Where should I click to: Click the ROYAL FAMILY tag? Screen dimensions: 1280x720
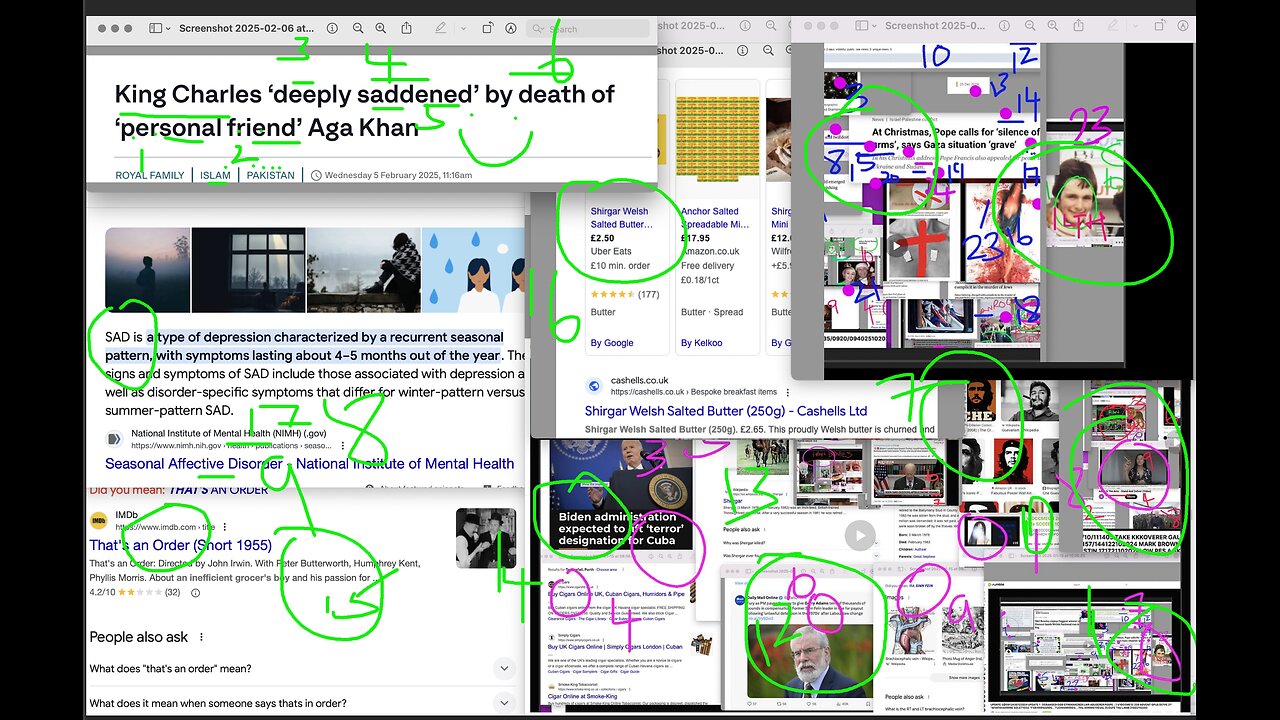(150, 175)
